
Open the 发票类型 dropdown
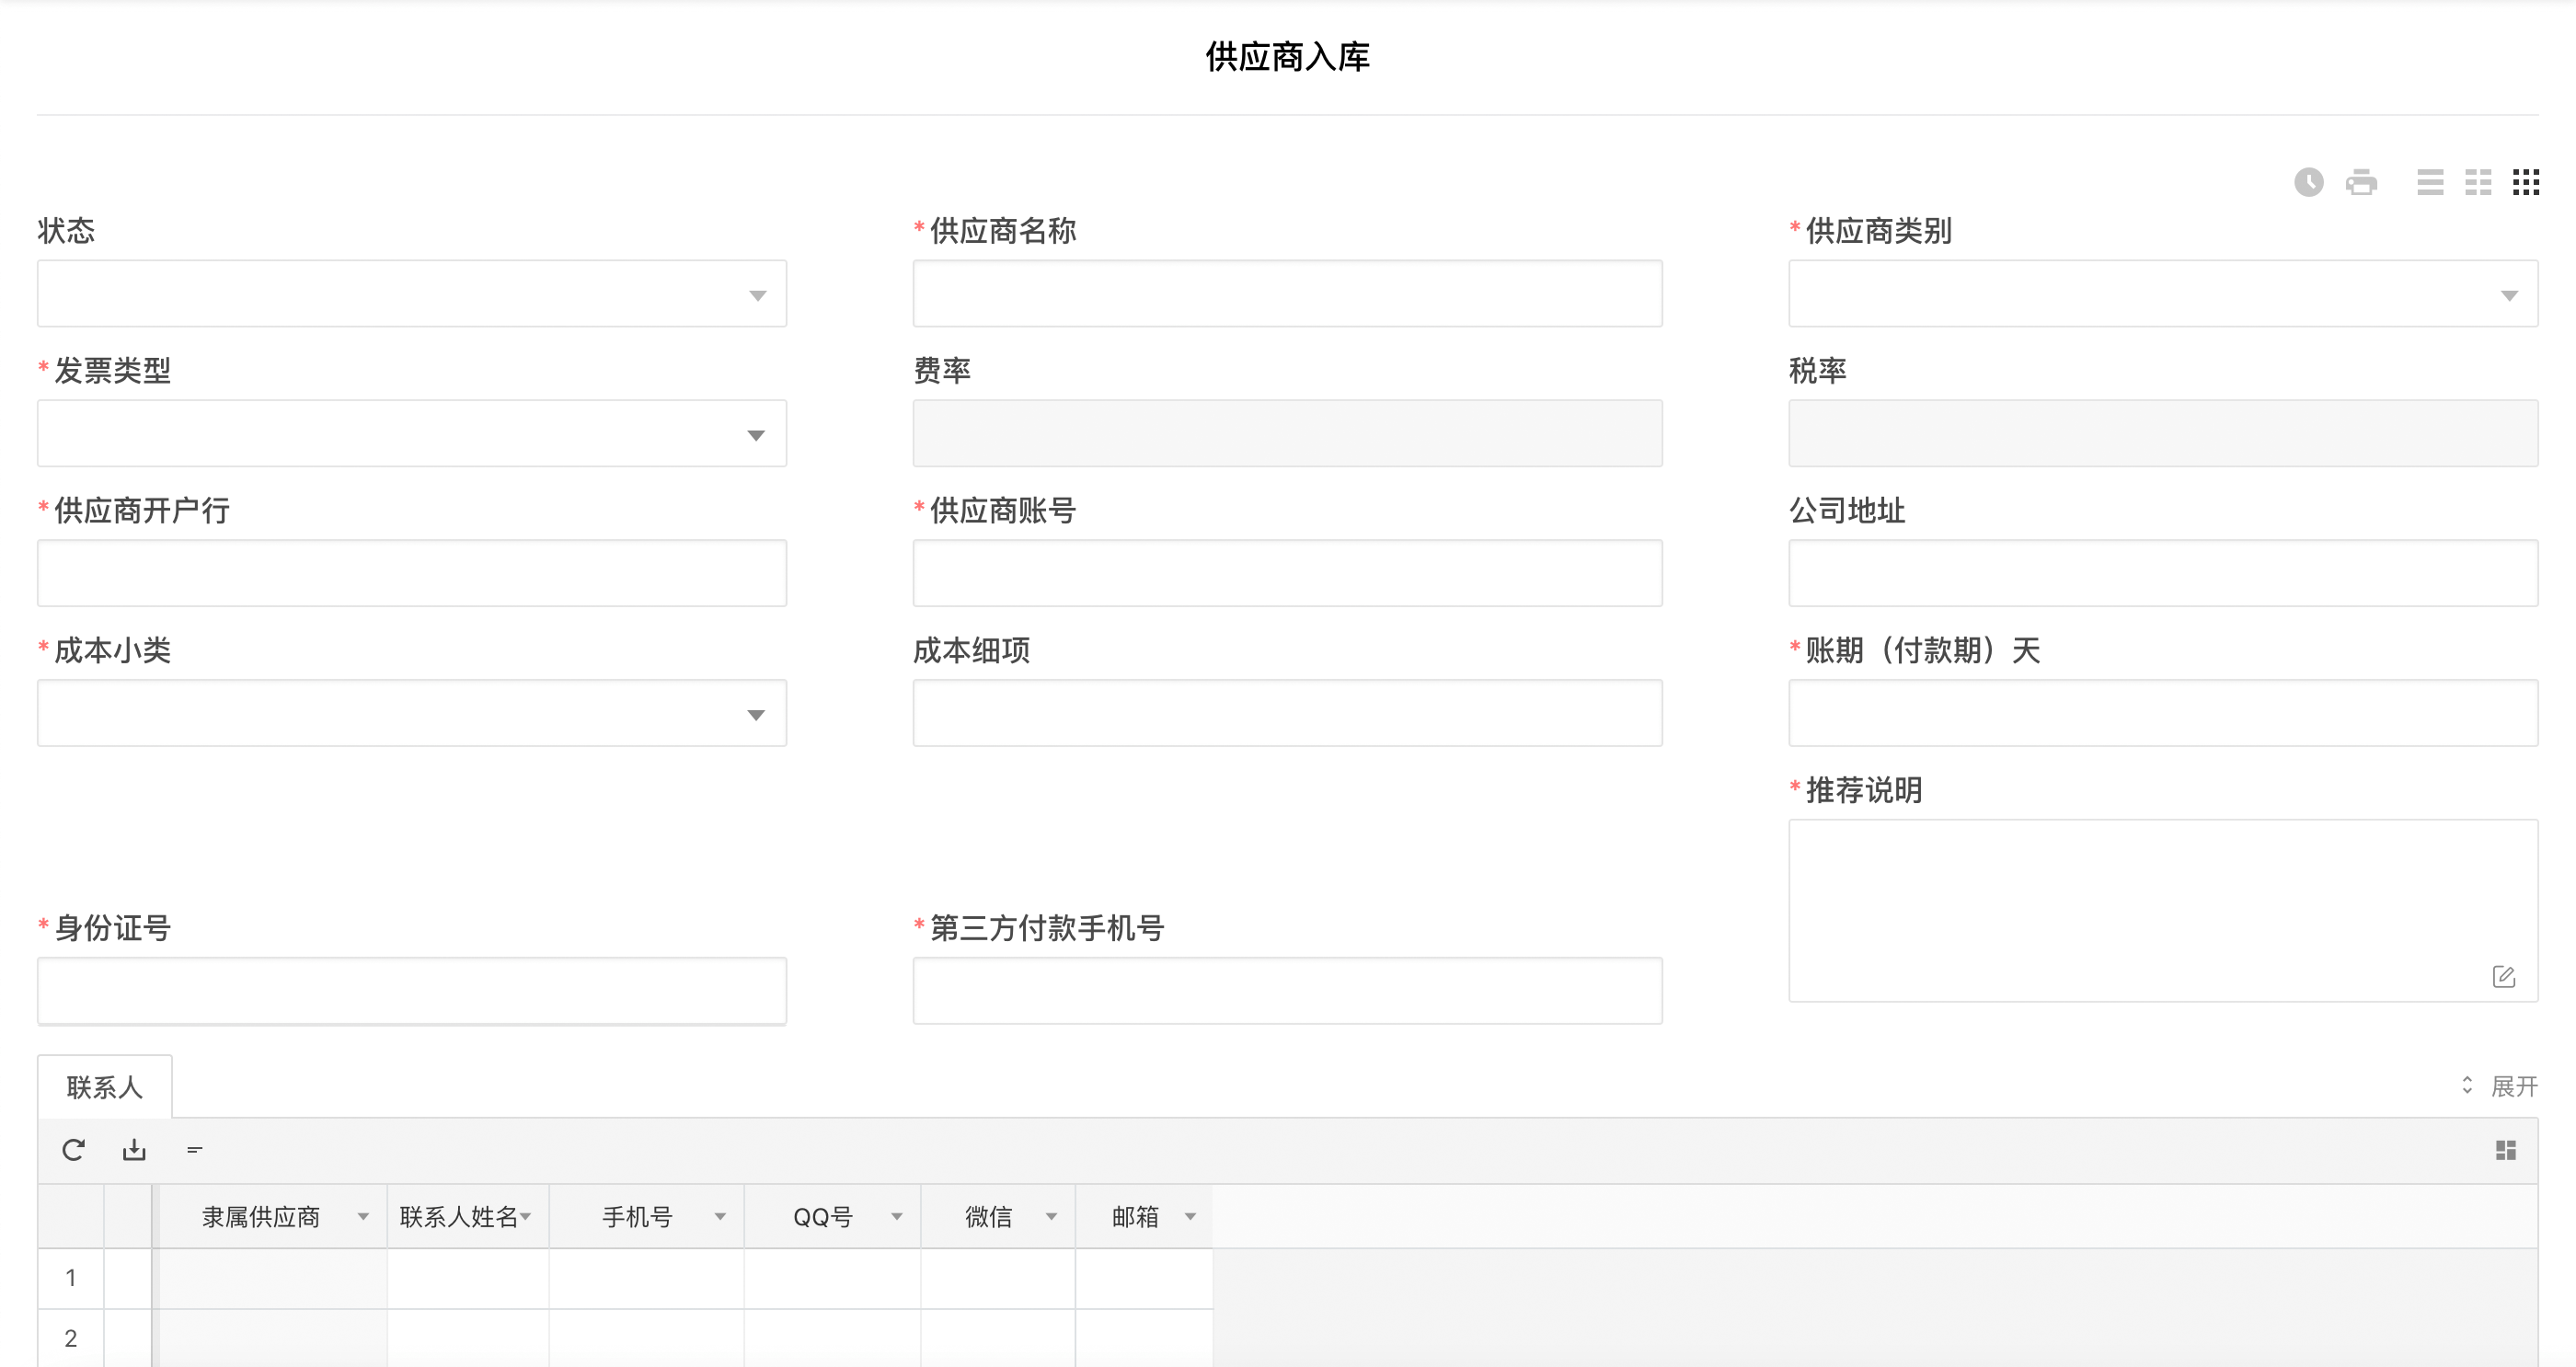click(412, 433)
